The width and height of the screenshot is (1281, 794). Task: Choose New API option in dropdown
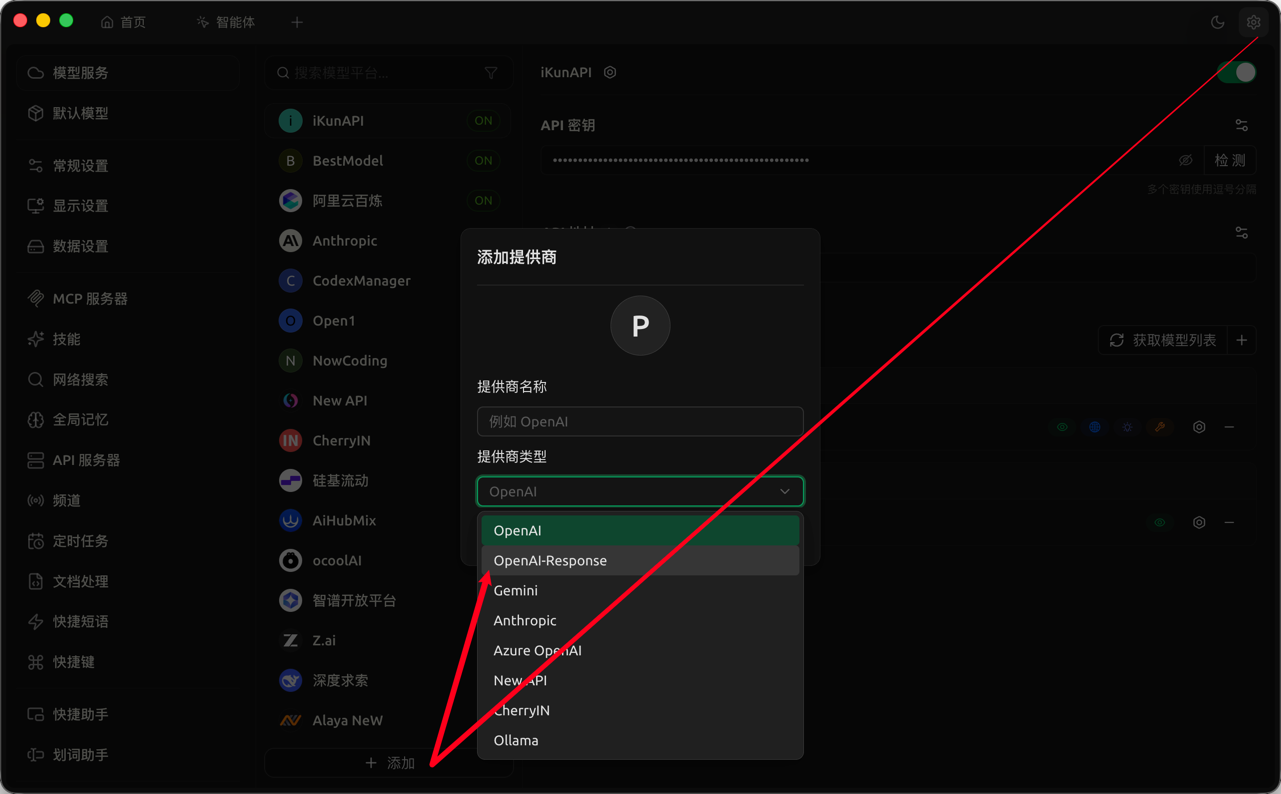pyautogui.click(x=640, y=681)
